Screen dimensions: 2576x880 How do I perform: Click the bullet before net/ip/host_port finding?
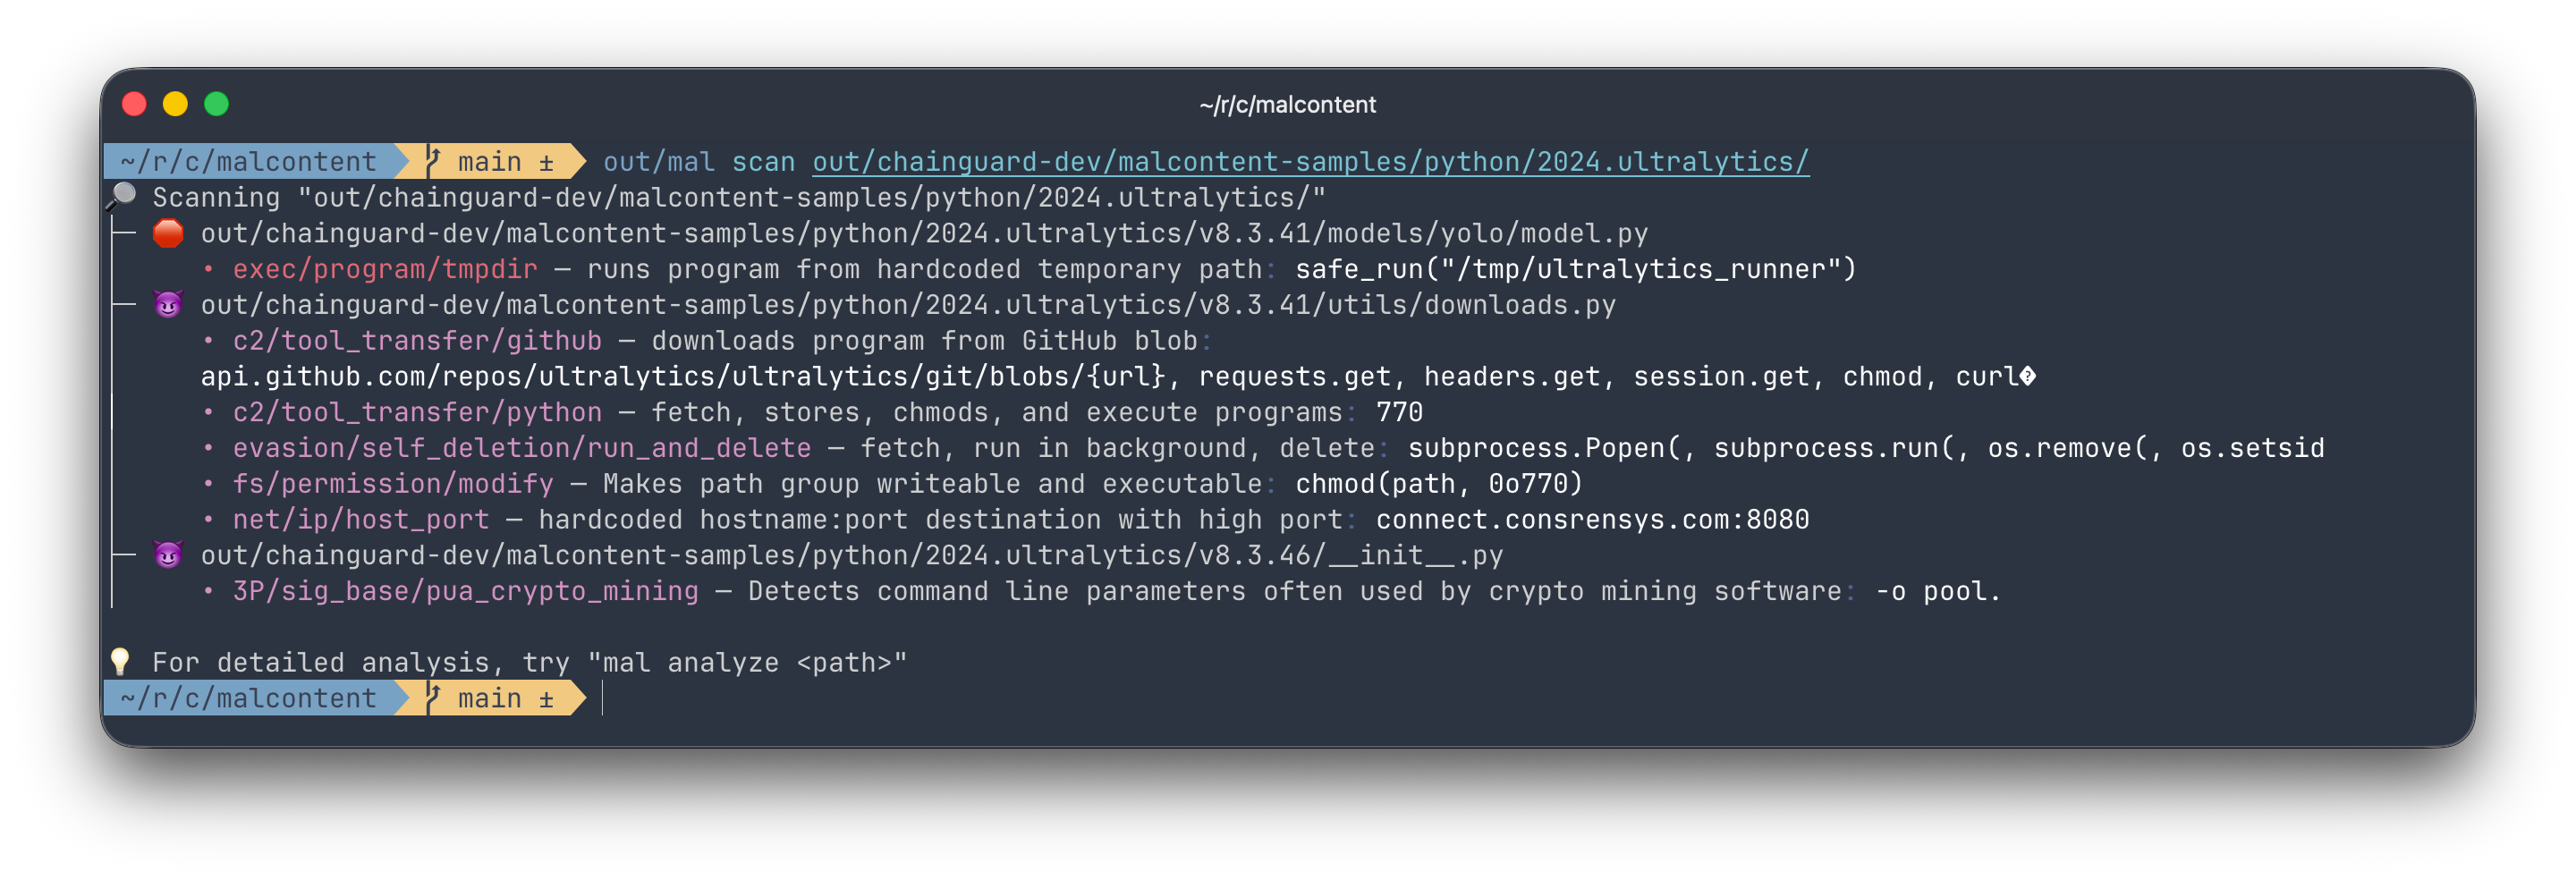208,519
